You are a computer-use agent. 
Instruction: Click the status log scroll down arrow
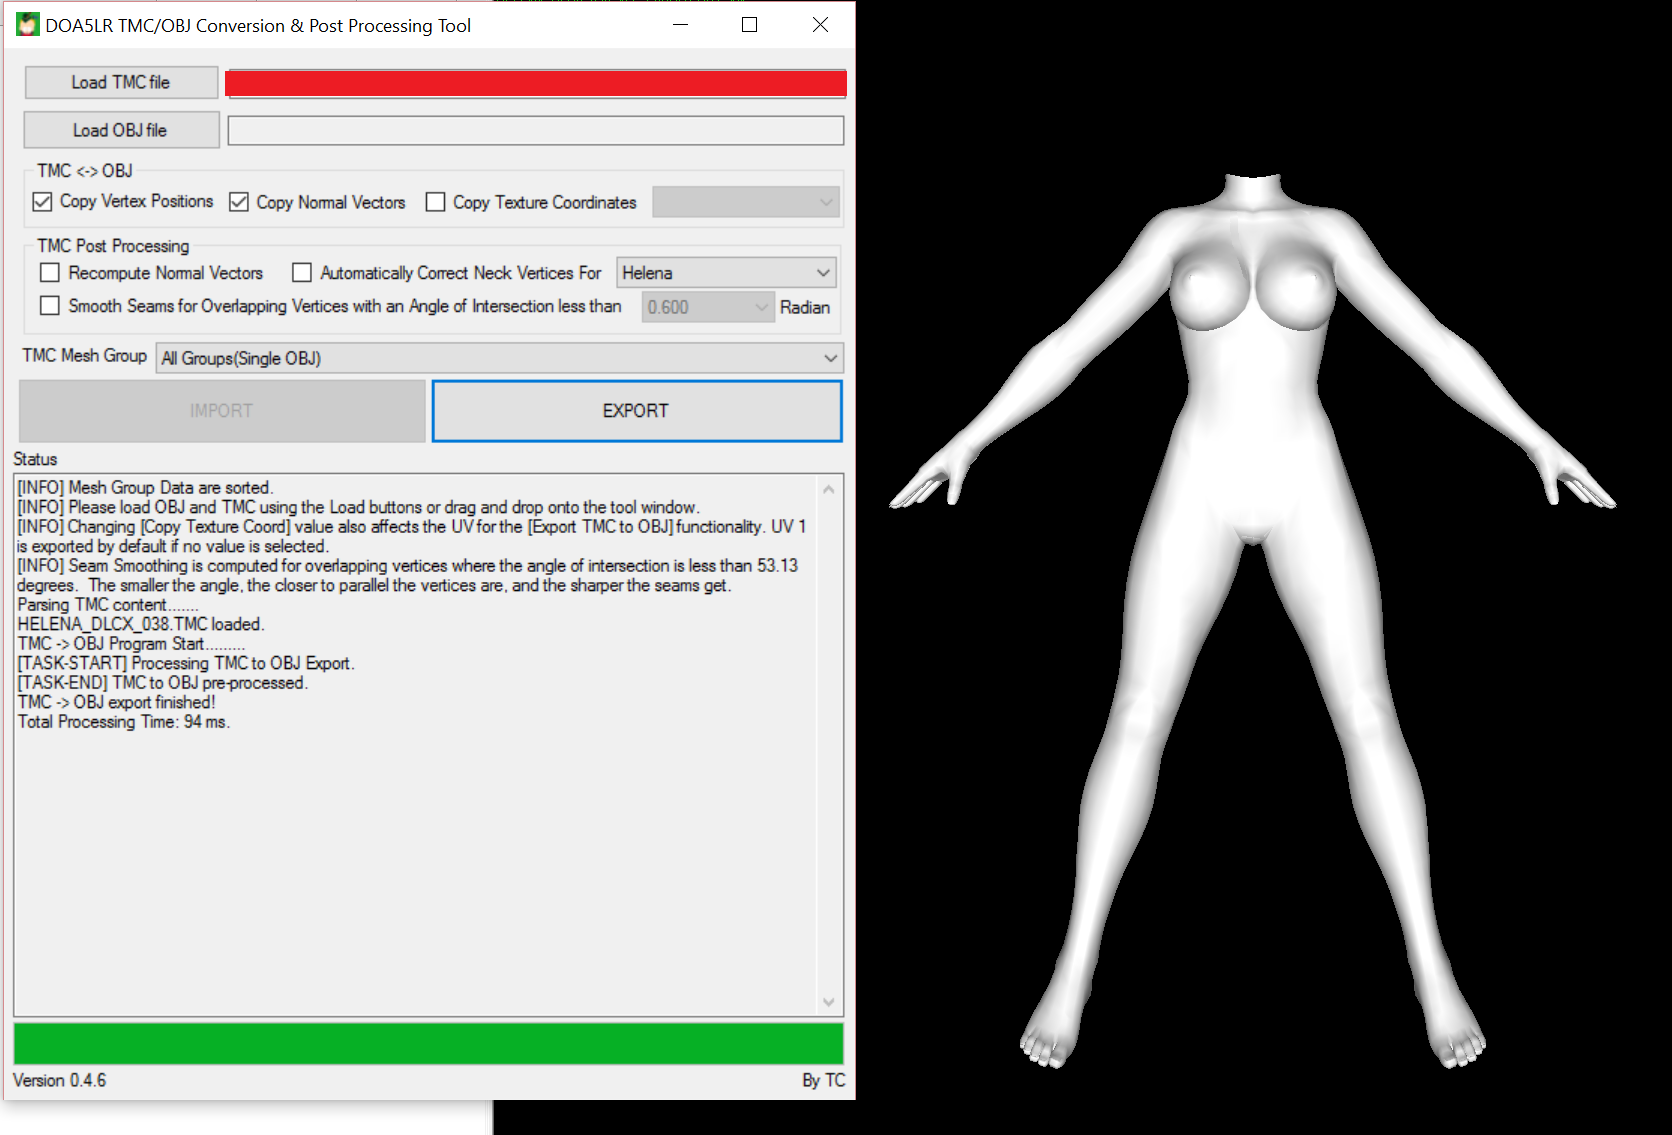point(828,1001)
